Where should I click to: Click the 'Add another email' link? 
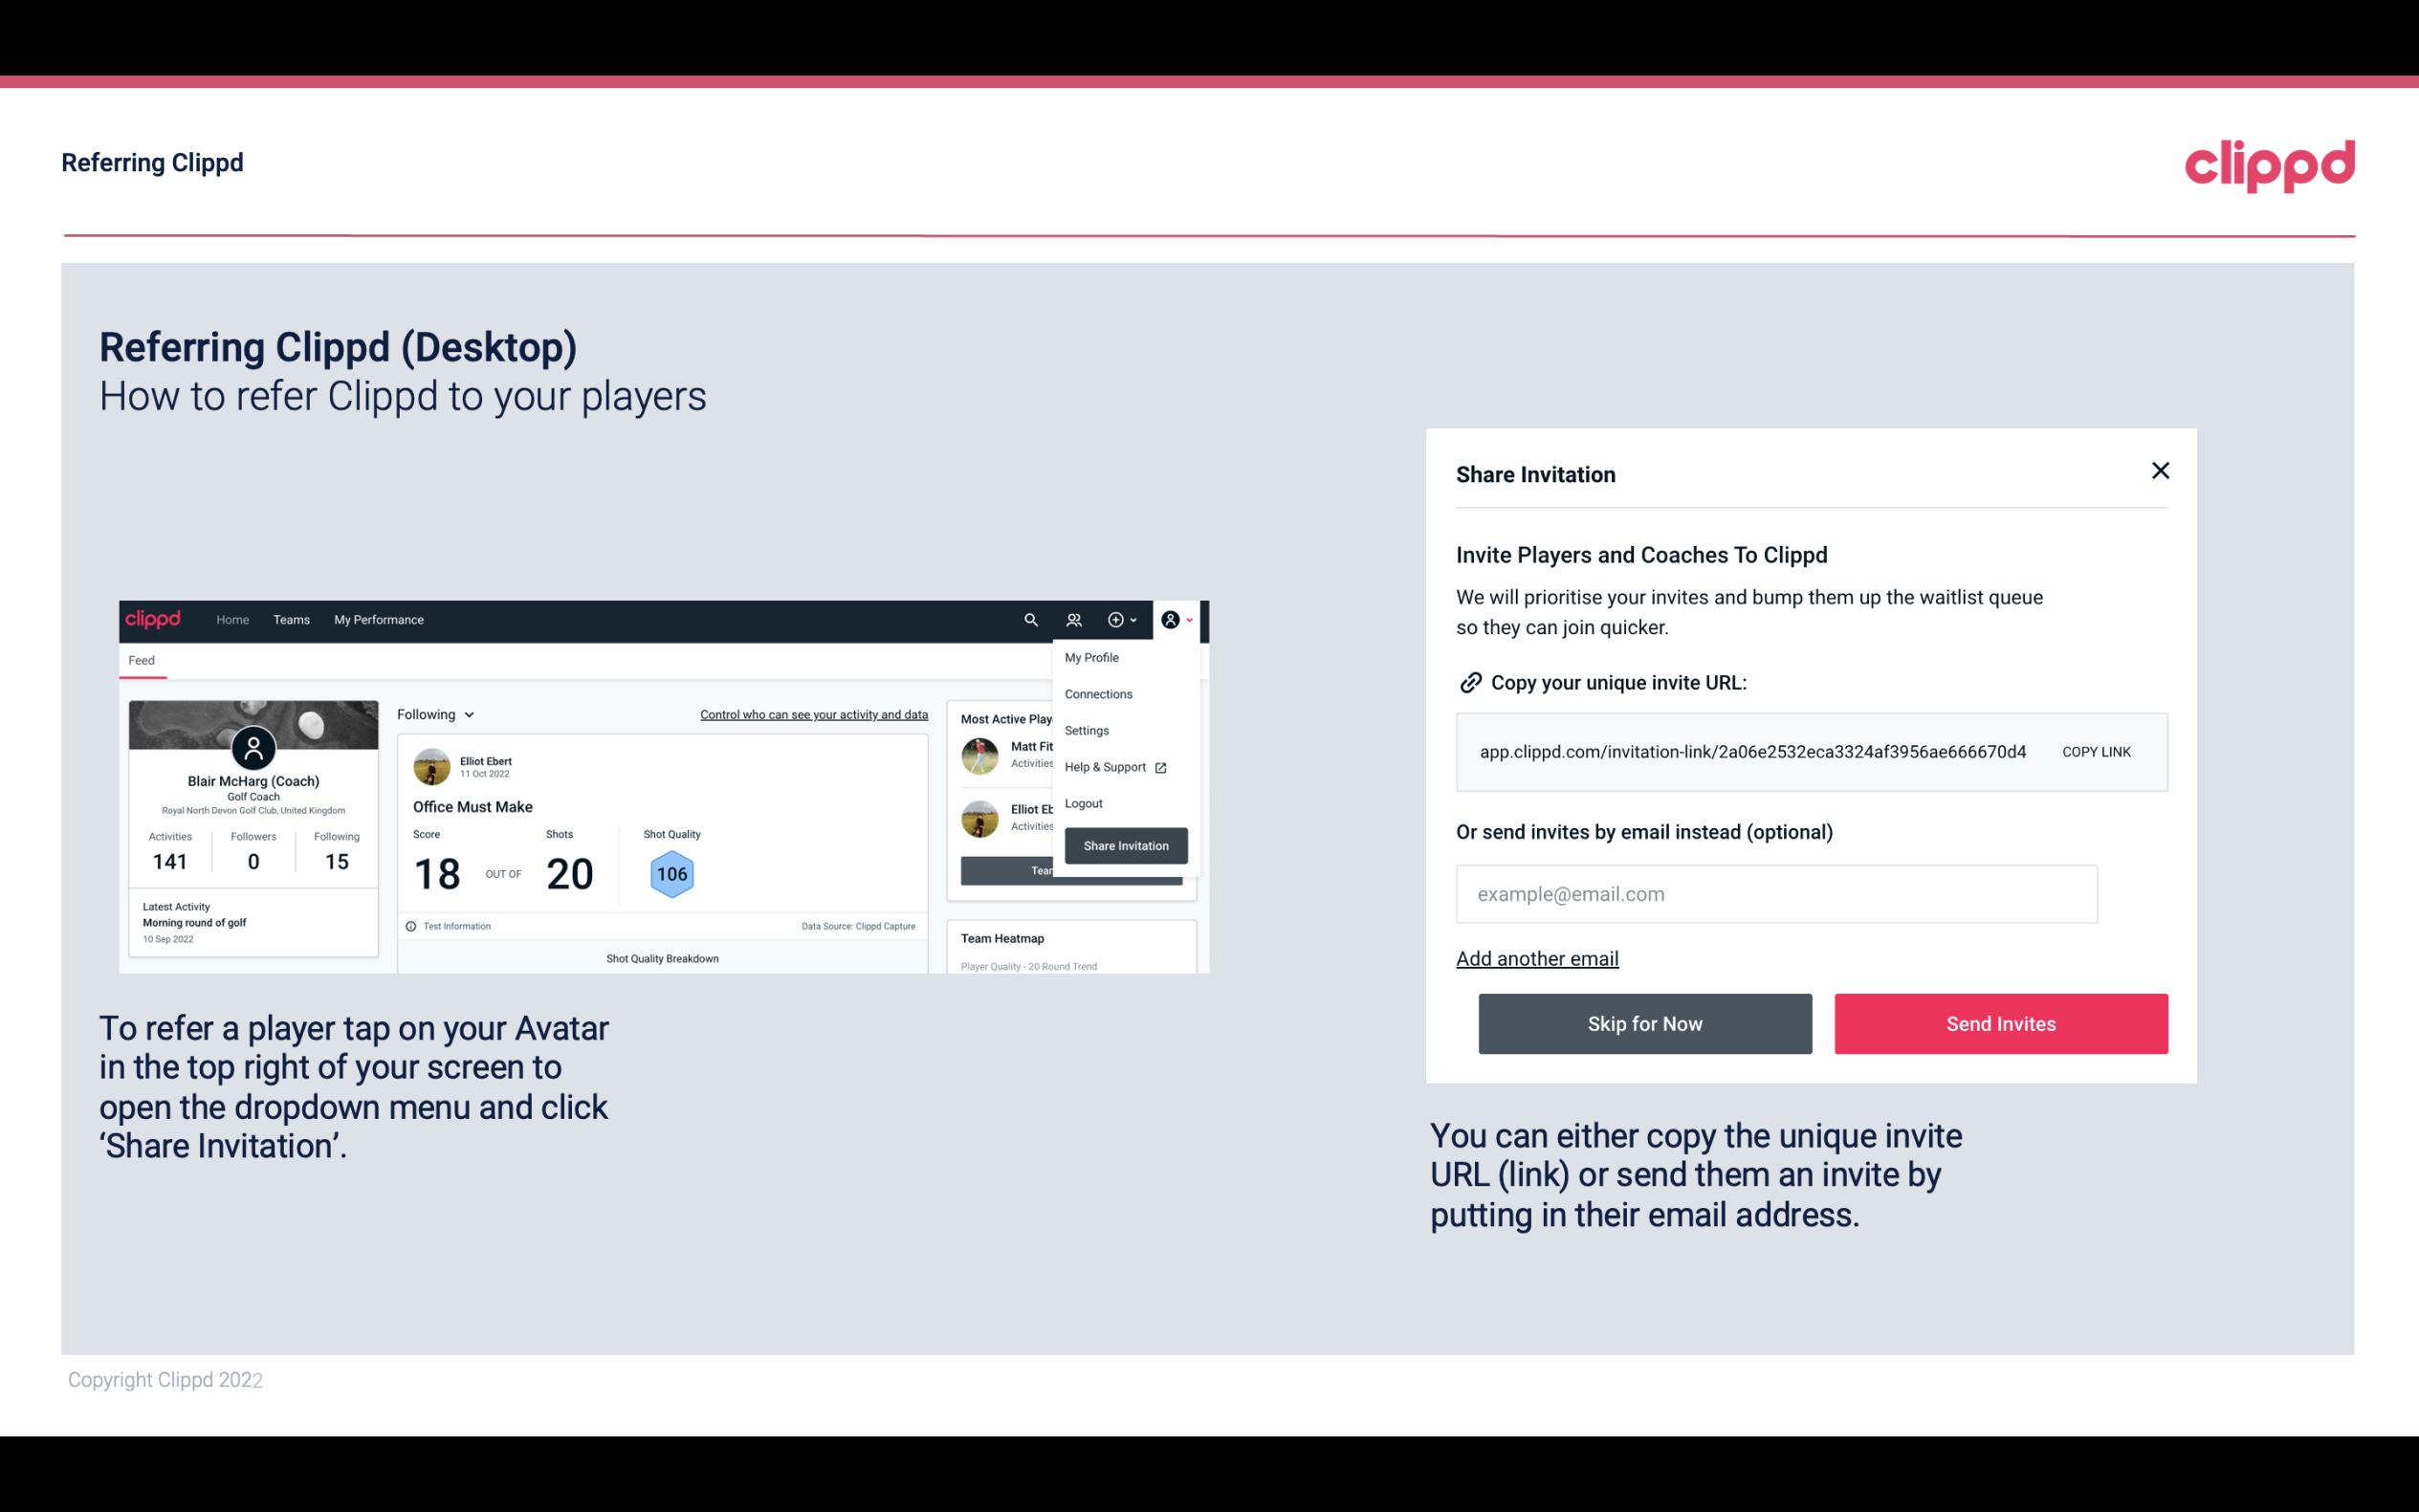click(x=1536, y=956)
